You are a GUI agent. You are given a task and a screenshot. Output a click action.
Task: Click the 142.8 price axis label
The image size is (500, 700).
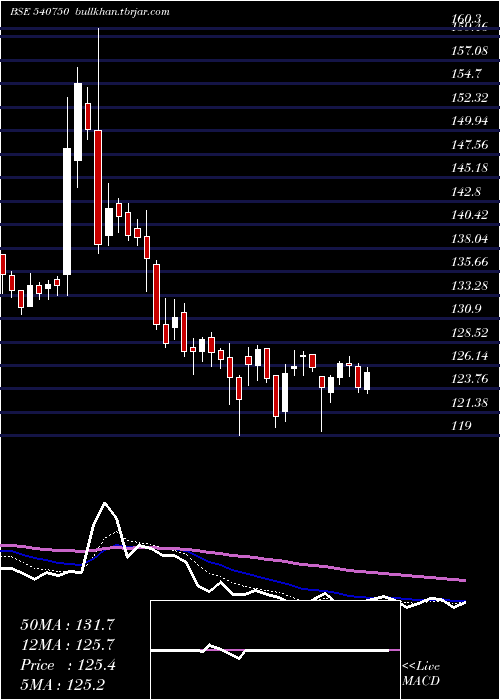tap(466, 192)
